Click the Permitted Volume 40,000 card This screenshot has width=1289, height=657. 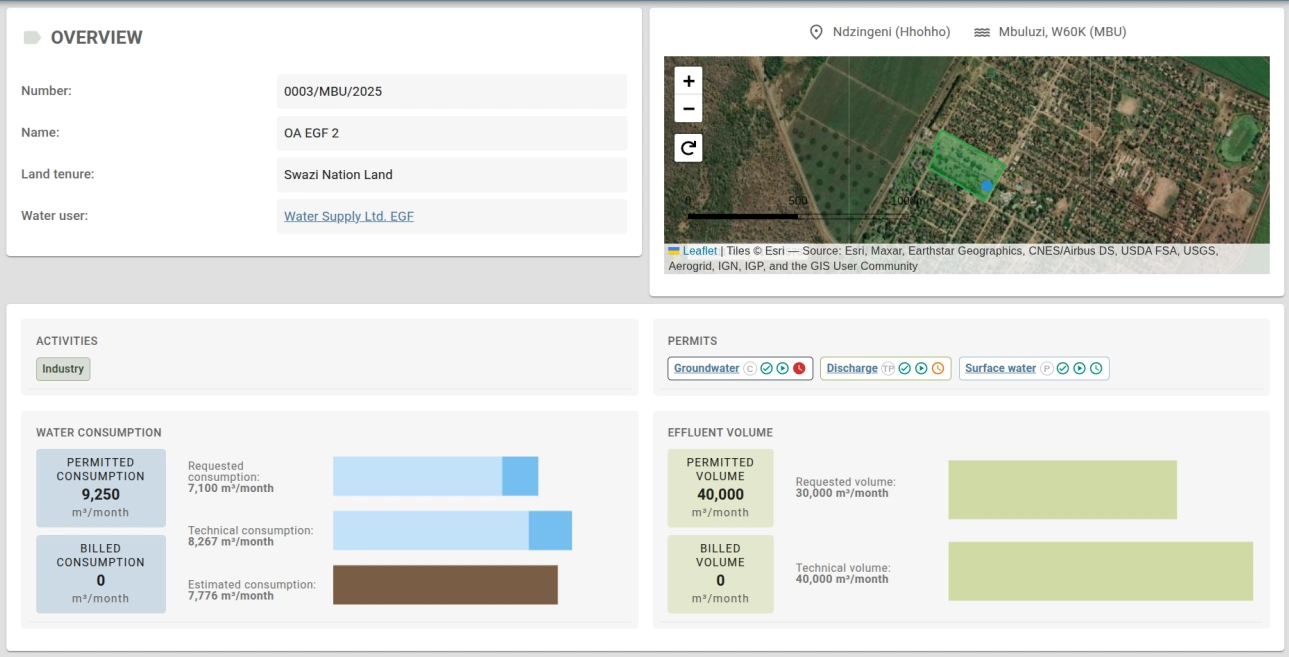720,488
